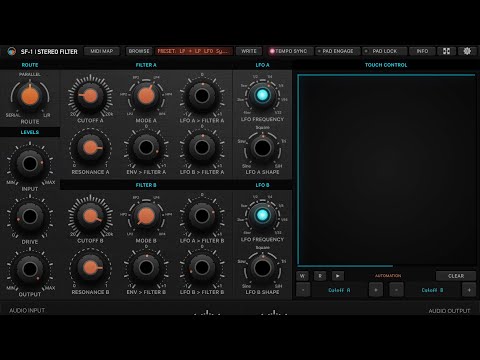
Task: Click the preset name display
Action: tap(194, 51)
